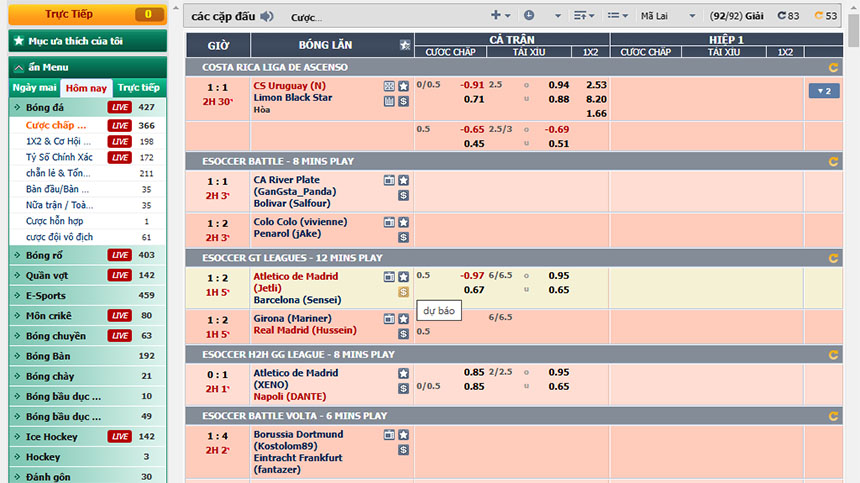Click the (92/92) Giải league filter

736,16
